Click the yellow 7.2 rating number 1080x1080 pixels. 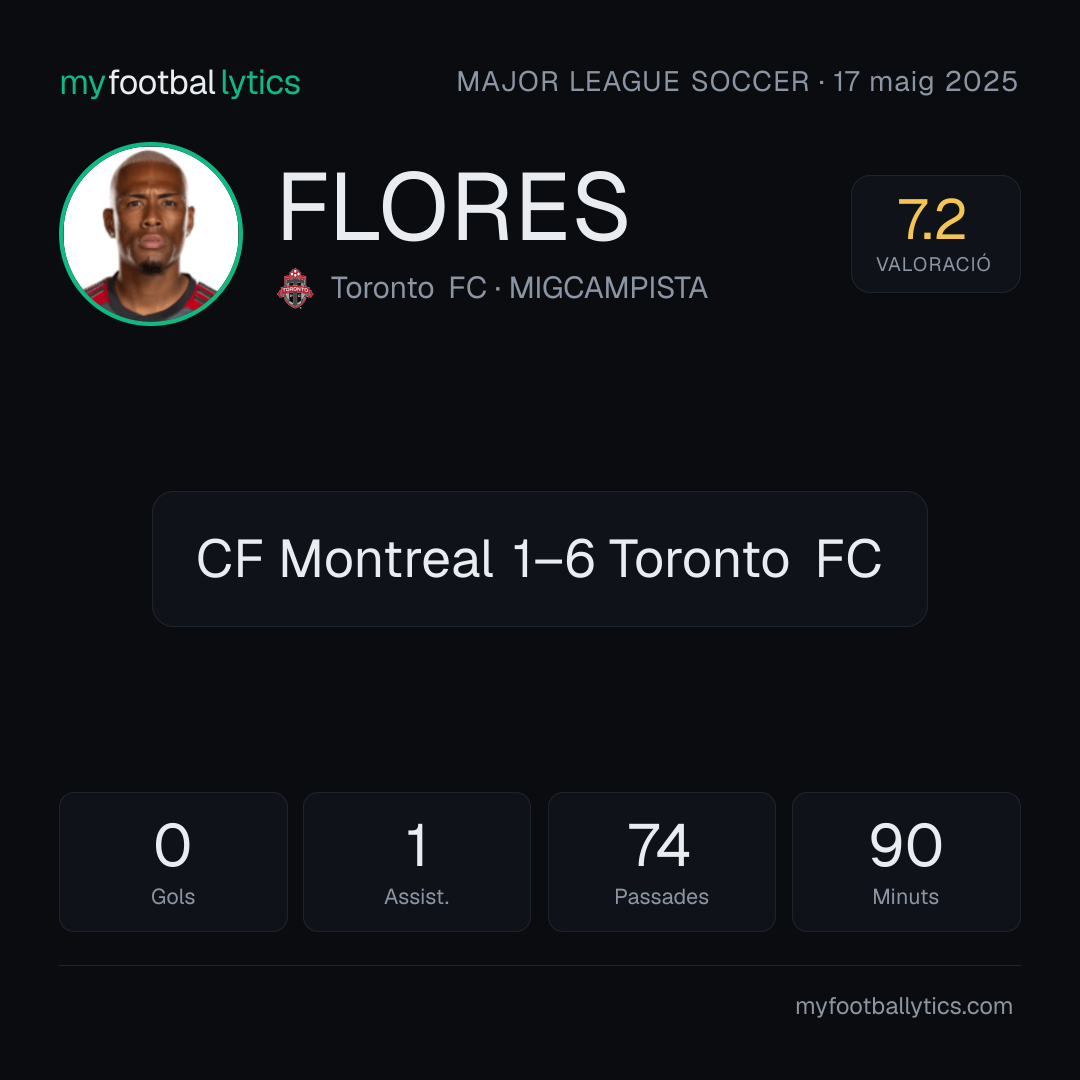tap(932, 220)
